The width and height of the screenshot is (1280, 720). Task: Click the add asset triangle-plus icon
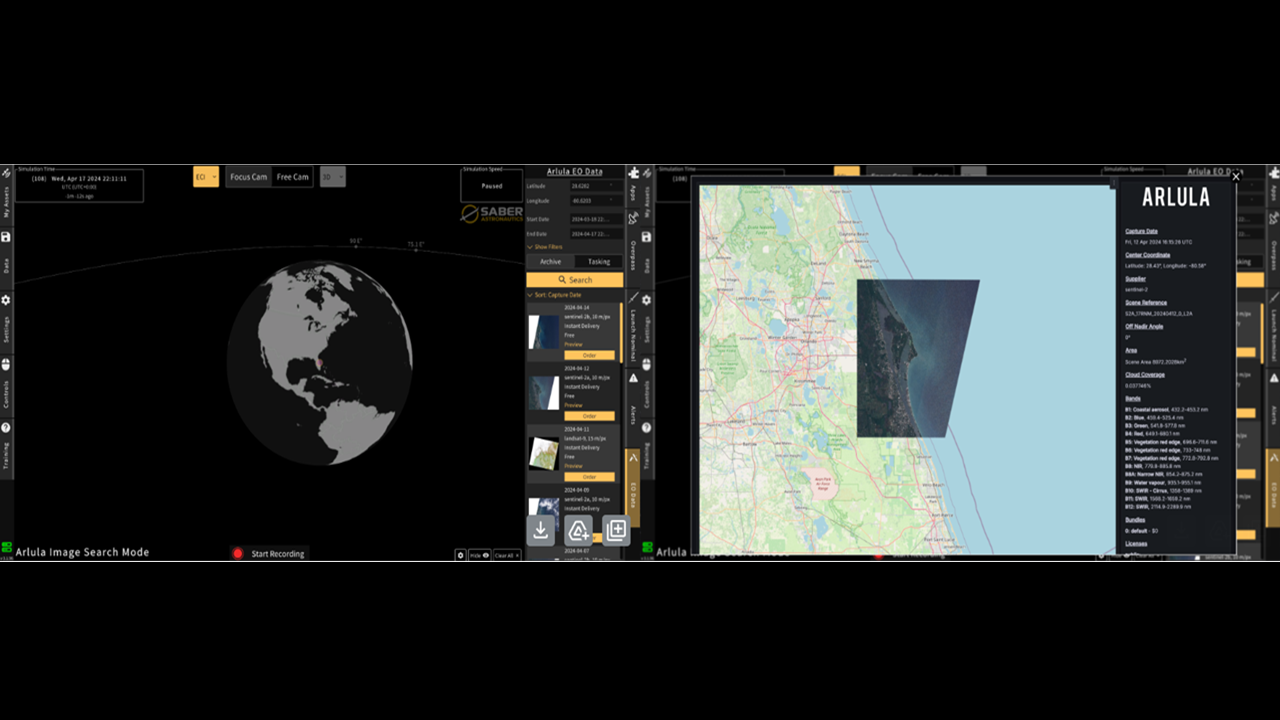click(x=579, y=530)
